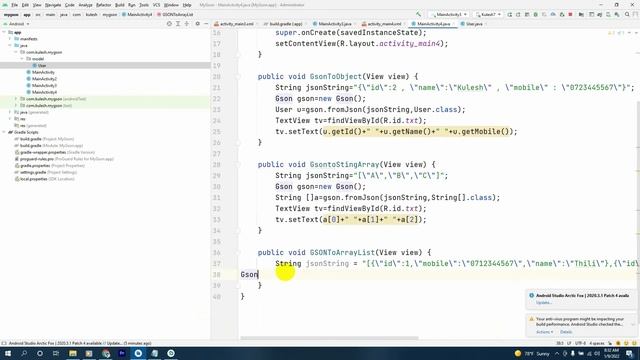Open the Search Everywhere magnifier icon

click(x=627, y=14)
